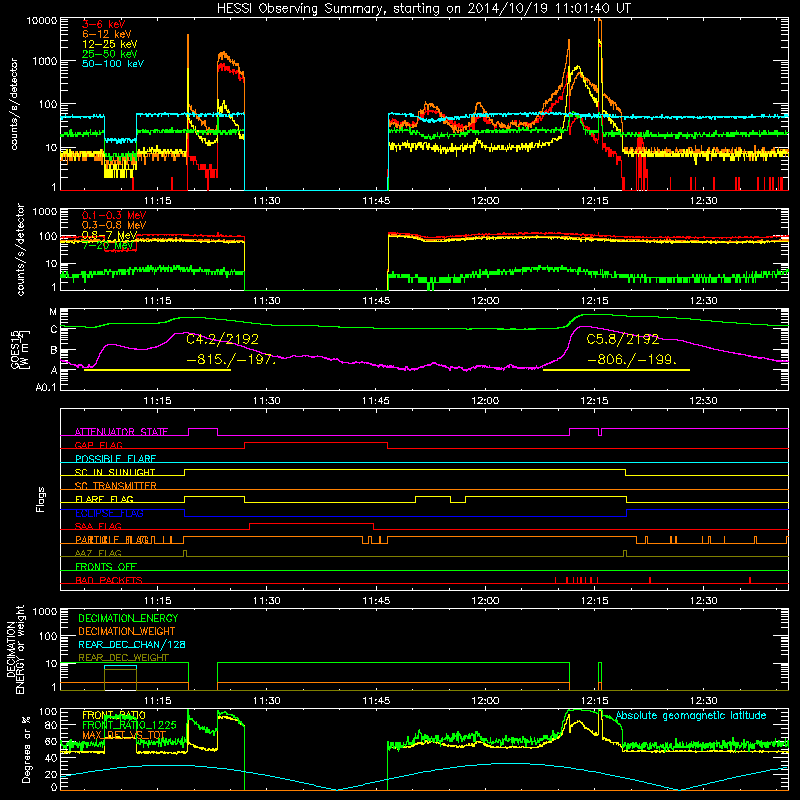Image resolution: width=800 pixels, height=800 pixels.
Task: Select the -806./-199. position label
Action: pos(632,359)
